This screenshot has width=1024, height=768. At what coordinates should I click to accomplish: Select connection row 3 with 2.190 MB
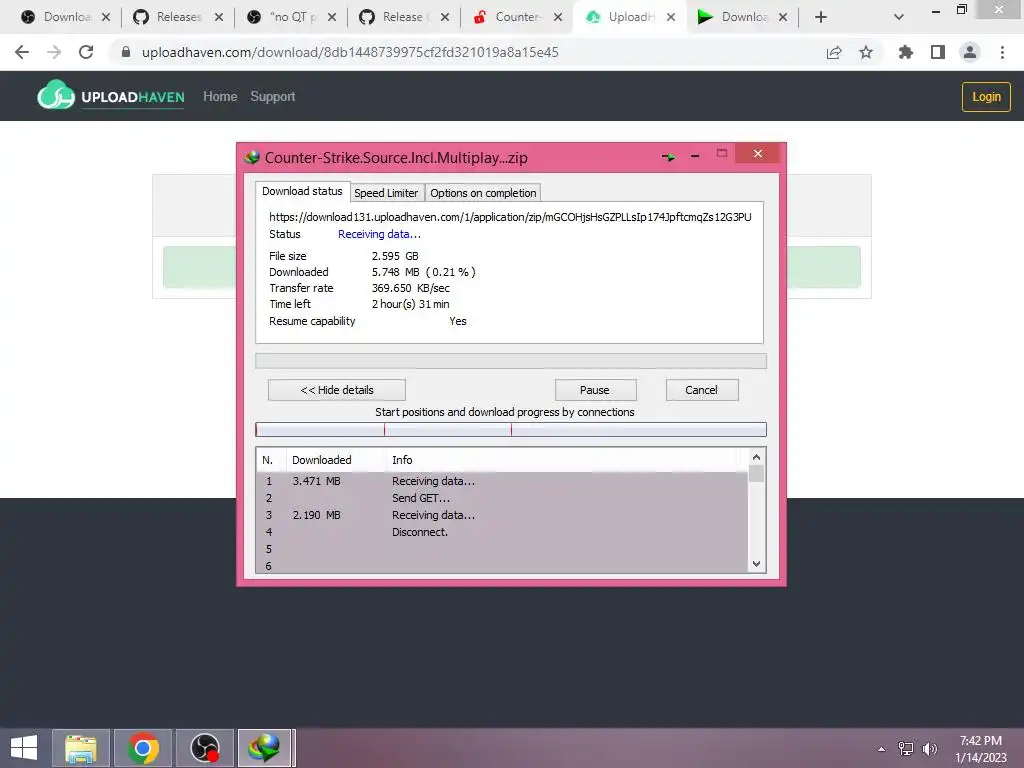[502, 515]
